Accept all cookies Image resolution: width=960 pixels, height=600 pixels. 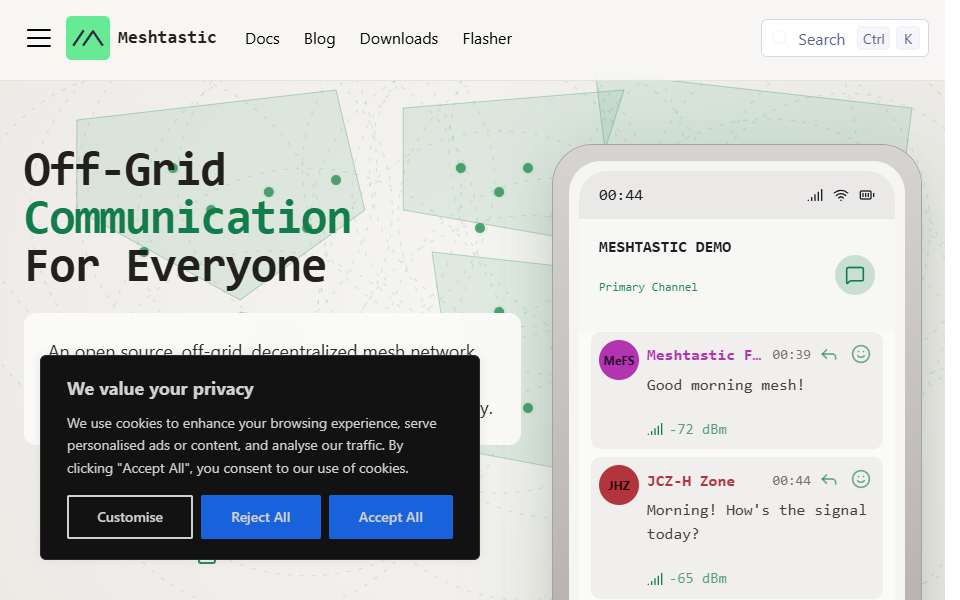(x=391, y=517)
